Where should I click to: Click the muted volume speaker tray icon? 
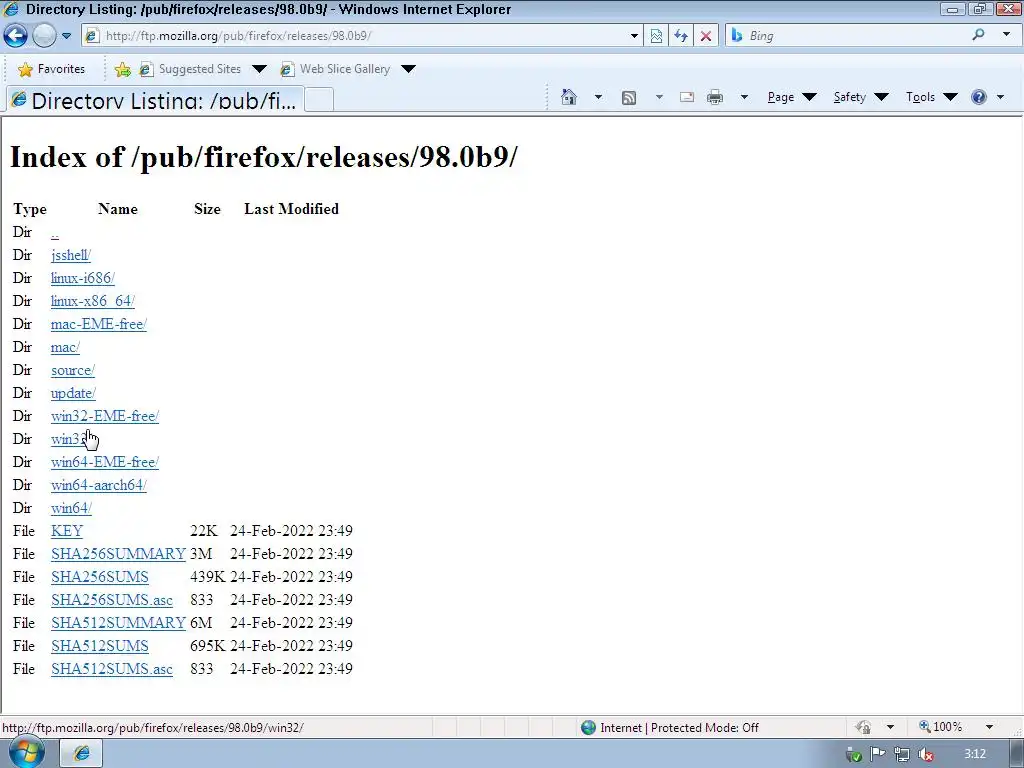pos(925,755)
